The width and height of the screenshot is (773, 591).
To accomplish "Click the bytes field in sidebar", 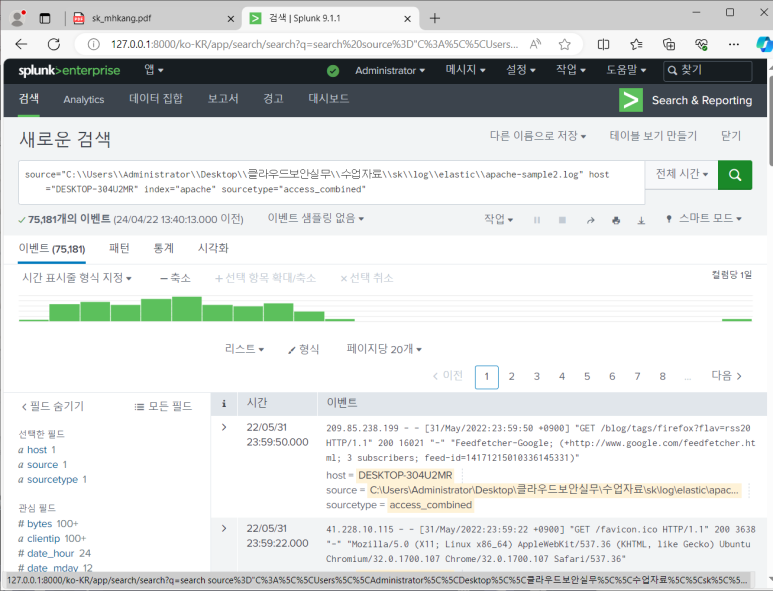I will tap(39, 523).
